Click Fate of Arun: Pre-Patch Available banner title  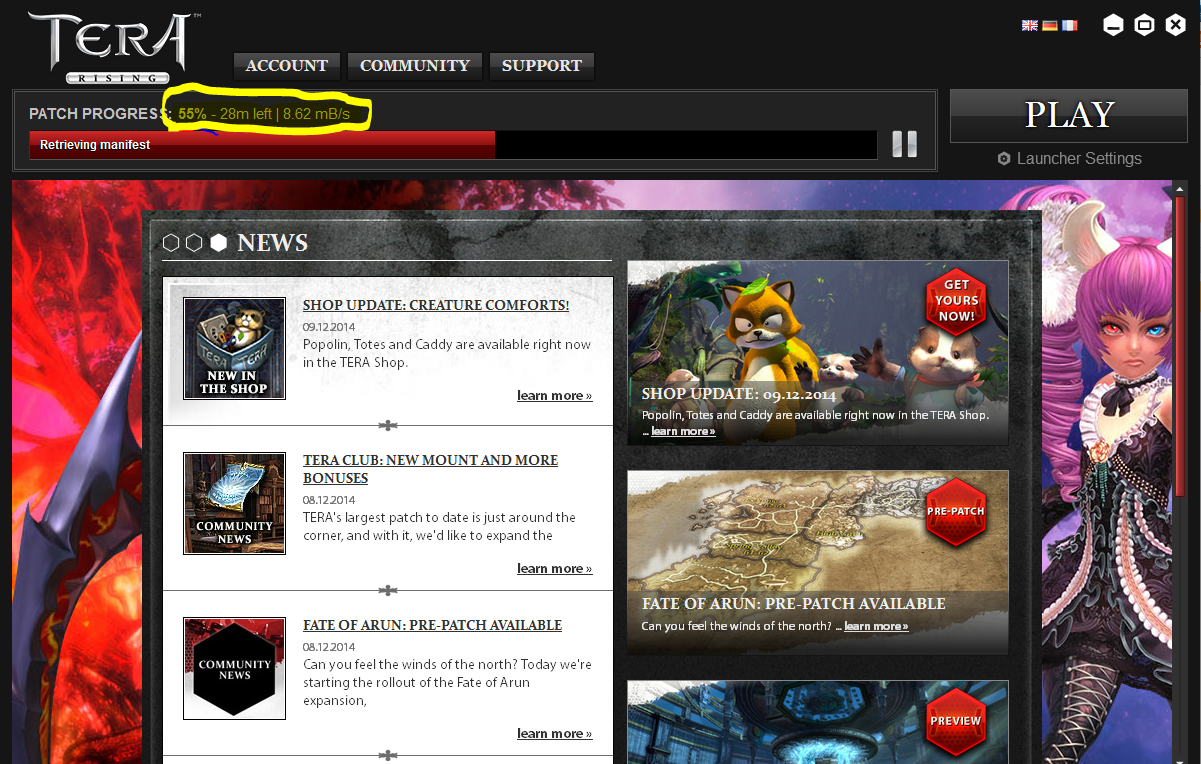pyautogui.click(x=793, y=604)
